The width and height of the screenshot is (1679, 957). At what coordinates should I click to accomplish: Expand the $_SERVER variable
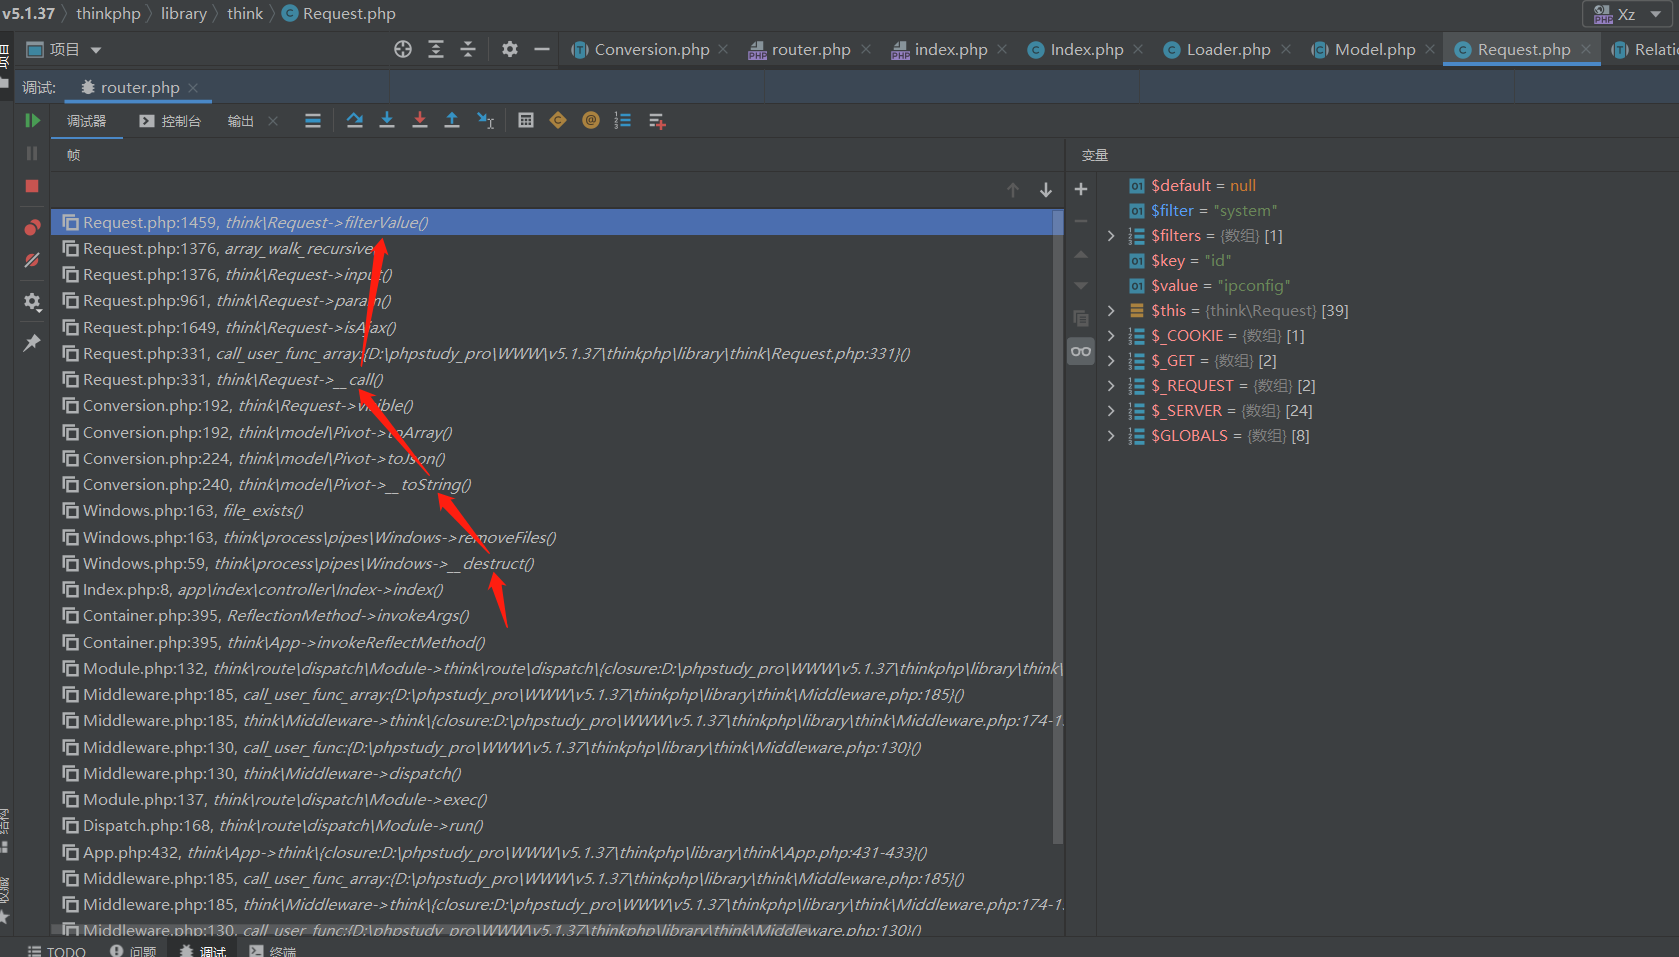(x=1111, y=411)
